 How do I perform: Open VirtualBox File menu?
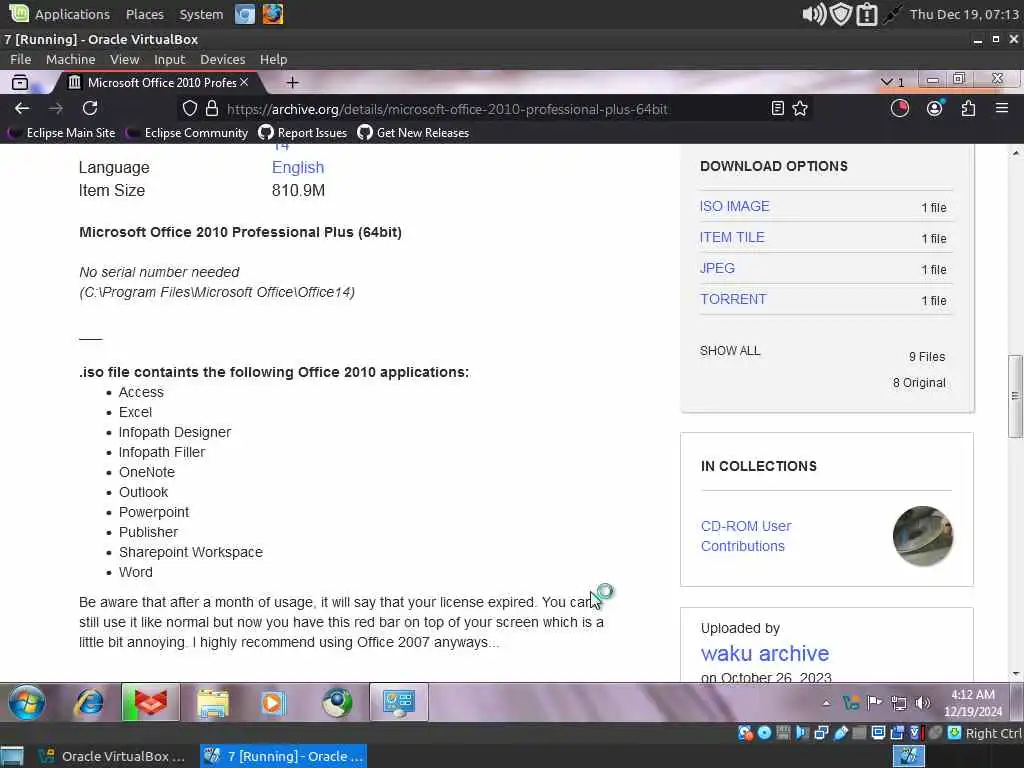coord(21,59)
